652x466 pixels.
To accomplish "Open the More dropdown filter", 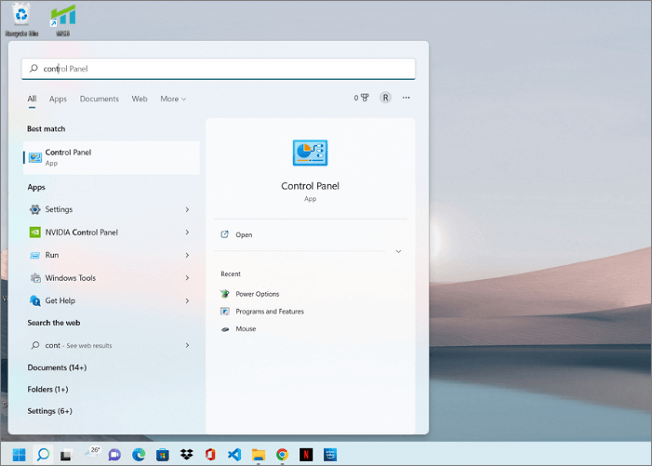I will coord(173,99).
